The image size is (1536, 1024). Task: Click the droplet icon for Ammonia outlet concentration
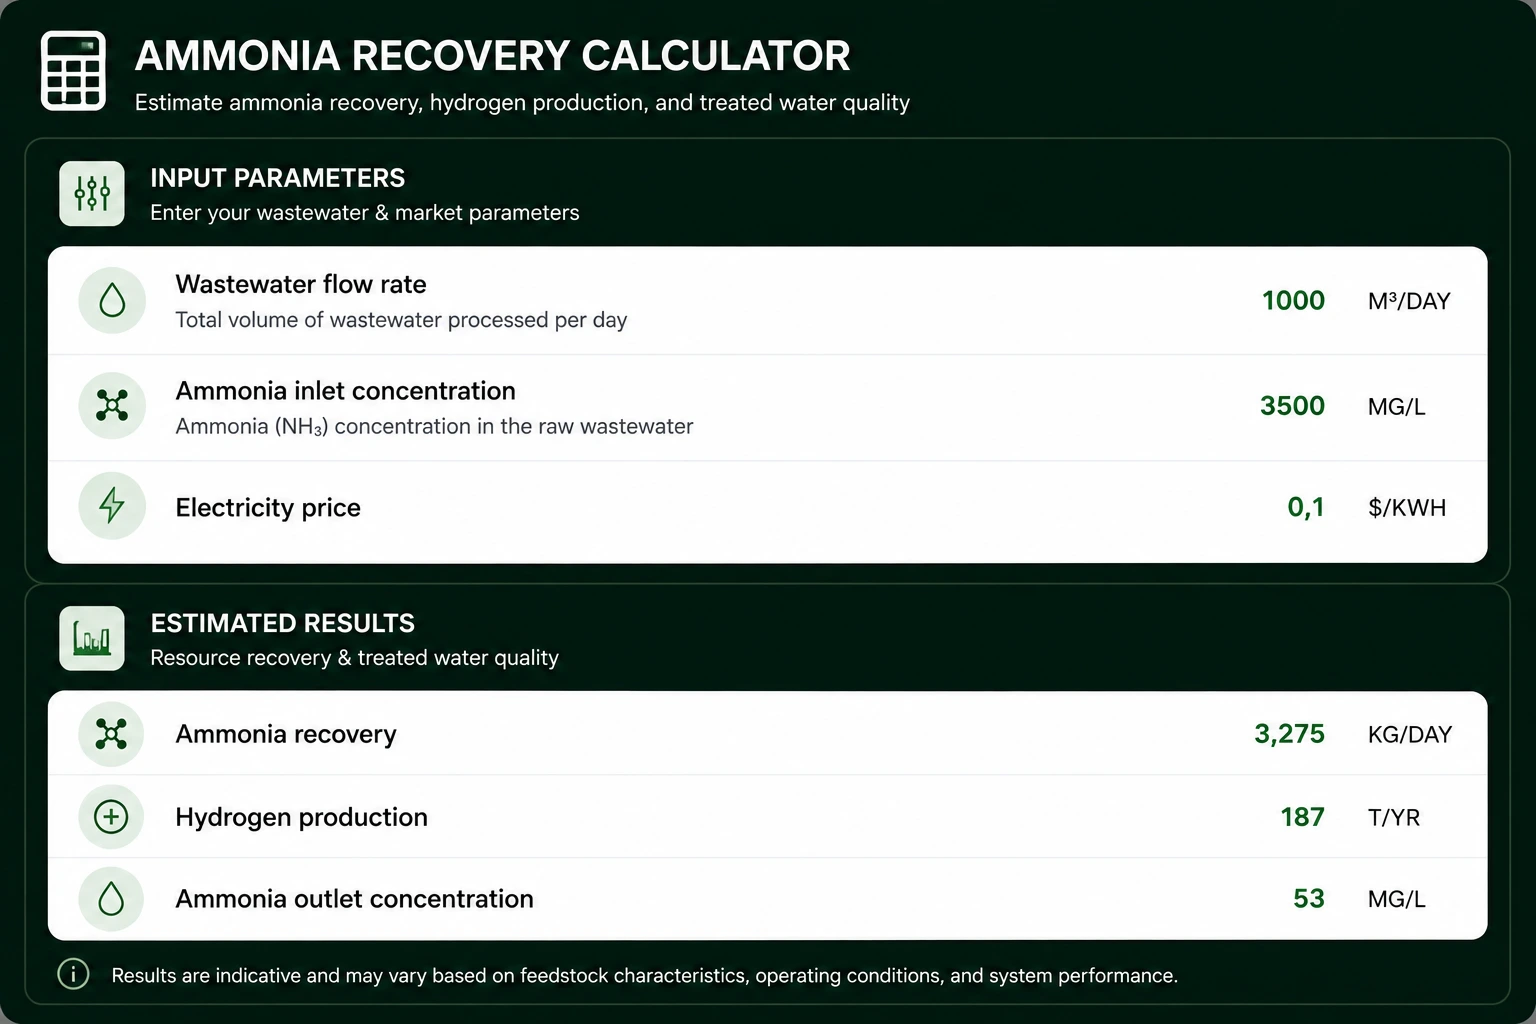coord(111,899)
